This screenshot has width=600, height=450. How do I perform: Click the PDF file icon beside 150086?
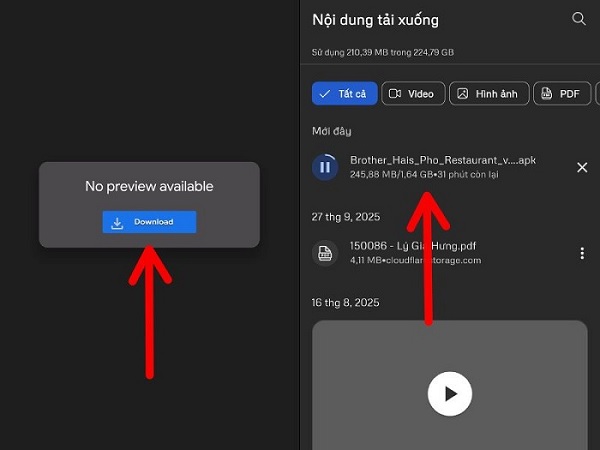pos(325,253)
